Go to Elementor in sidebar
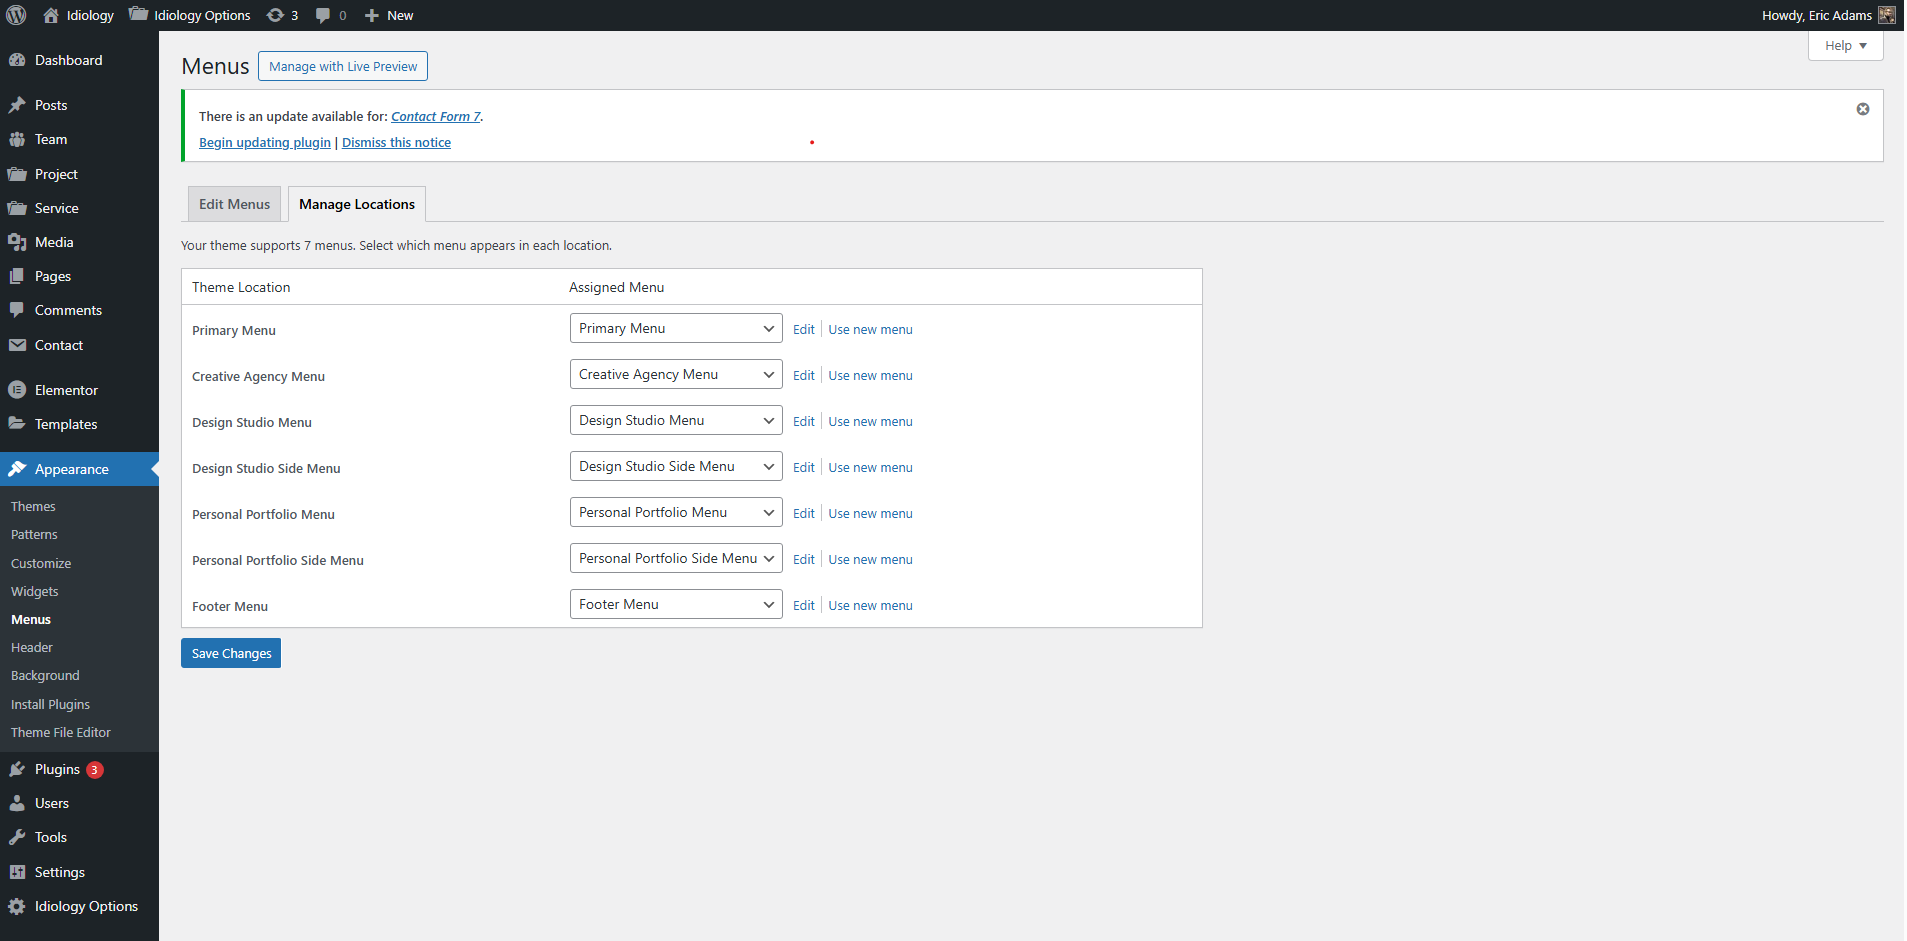This screenshot has width=1907, height=941. point(66,390)
